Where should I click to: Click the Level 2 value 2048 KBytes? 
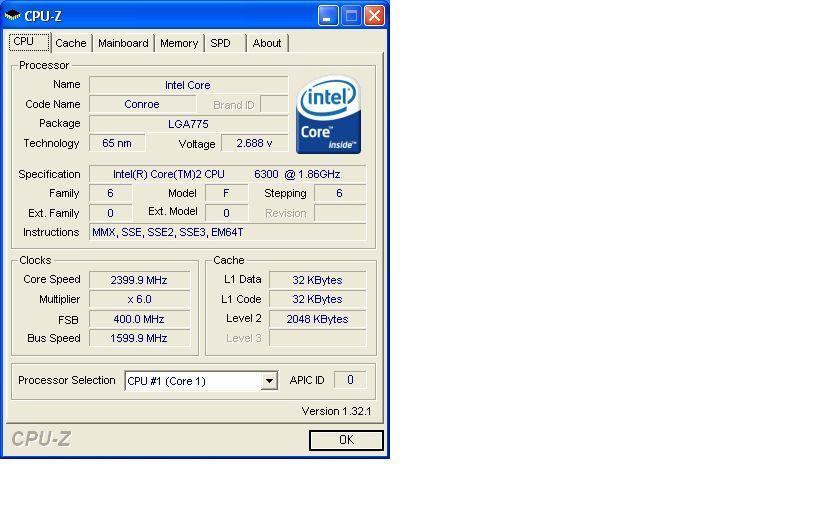(318, 319)
